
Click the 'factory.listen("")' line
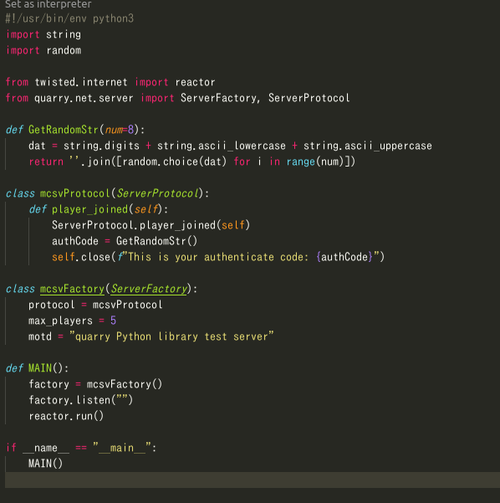coord(81,400)
